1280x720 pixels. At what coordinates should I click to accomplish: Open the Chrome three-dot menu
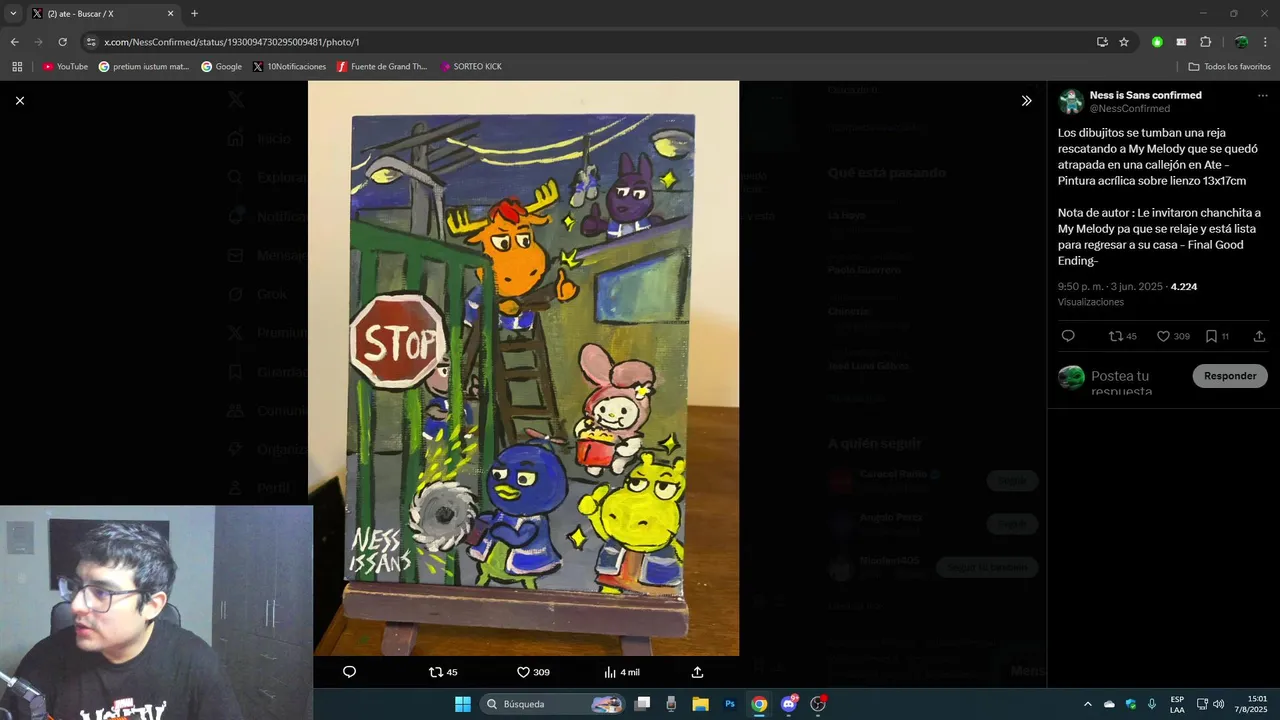[x=1265, y=42]
